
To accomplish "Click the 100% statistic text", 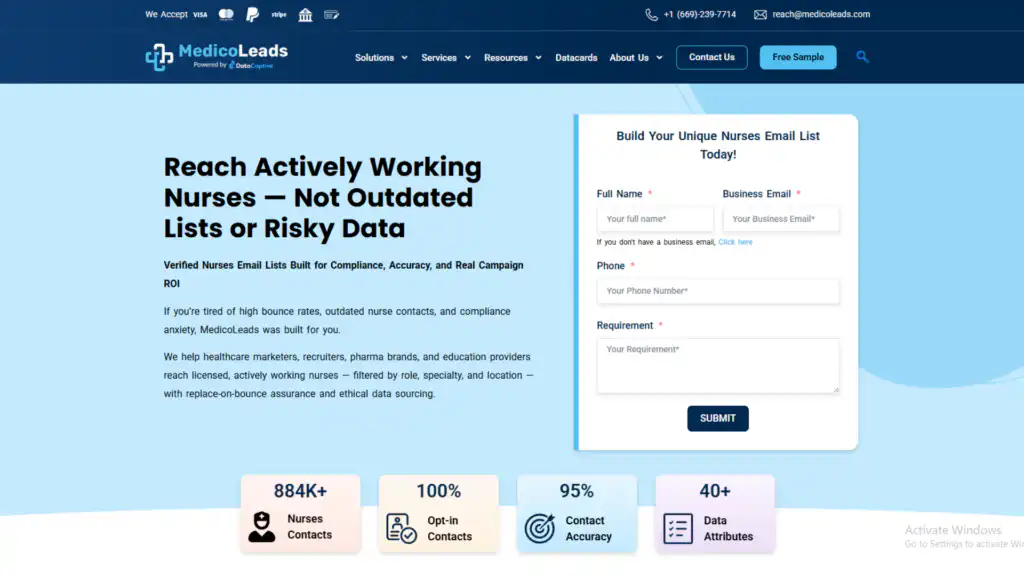I will point(439,491).
